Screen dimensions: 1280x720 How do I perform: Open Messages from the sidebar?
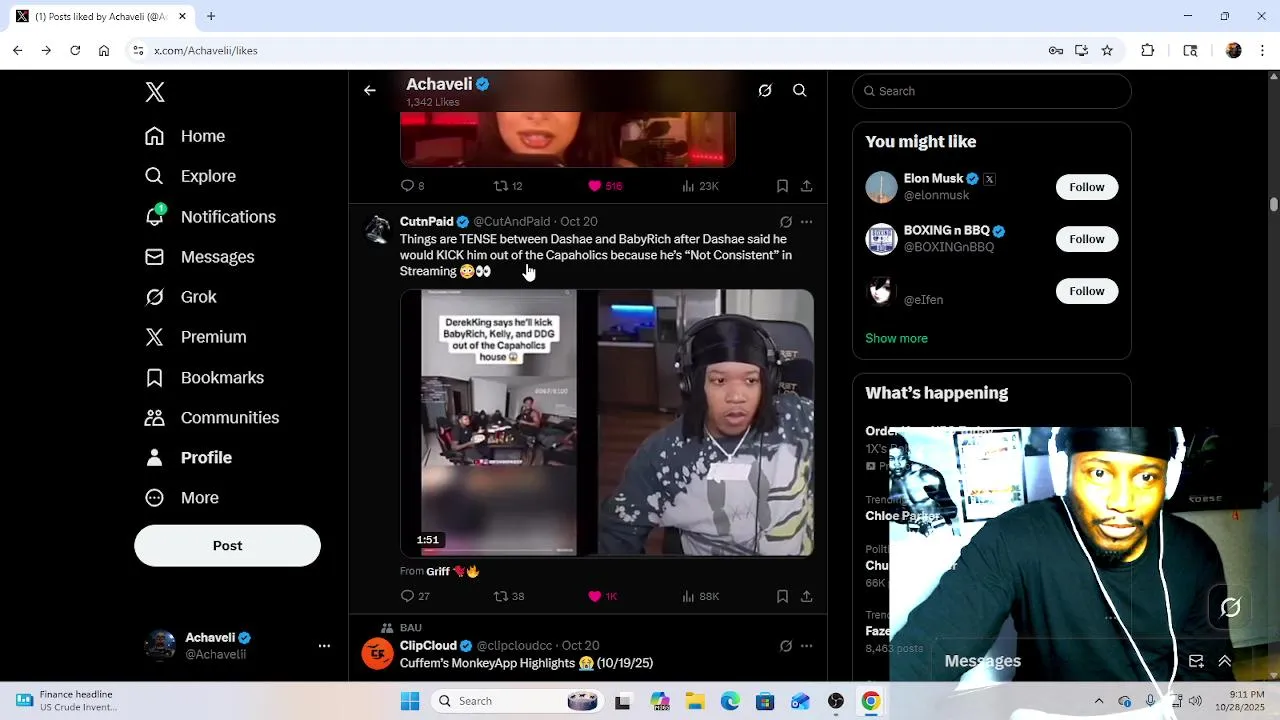point(199,257)
